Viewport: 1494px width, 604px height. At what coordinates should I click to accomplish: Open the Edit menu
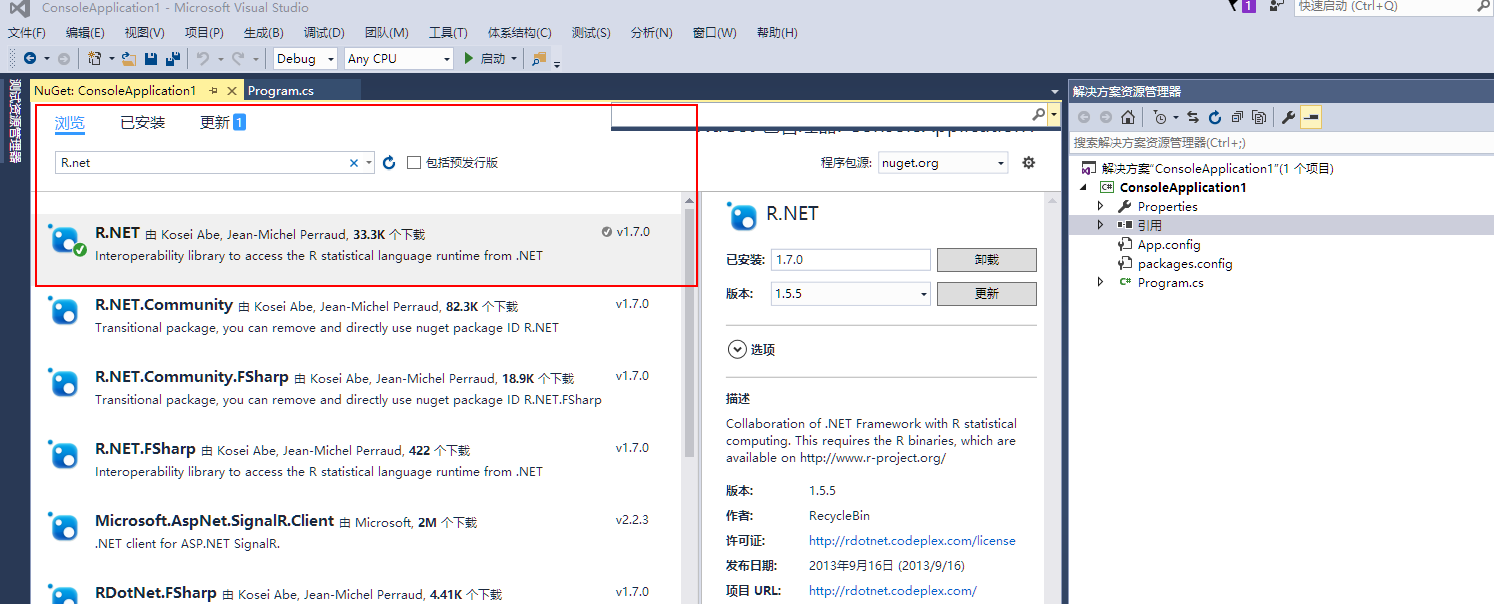(x=85, y=32)
